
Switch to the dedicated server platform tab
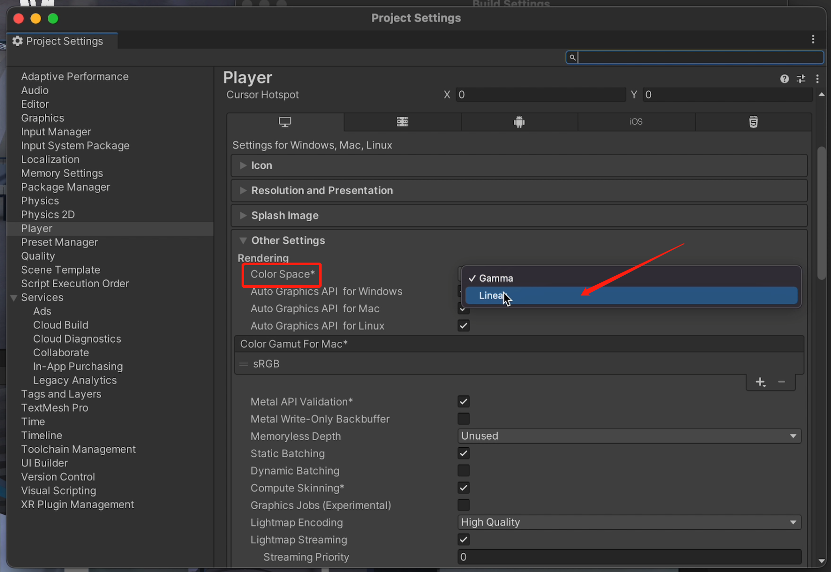(402, 122)
